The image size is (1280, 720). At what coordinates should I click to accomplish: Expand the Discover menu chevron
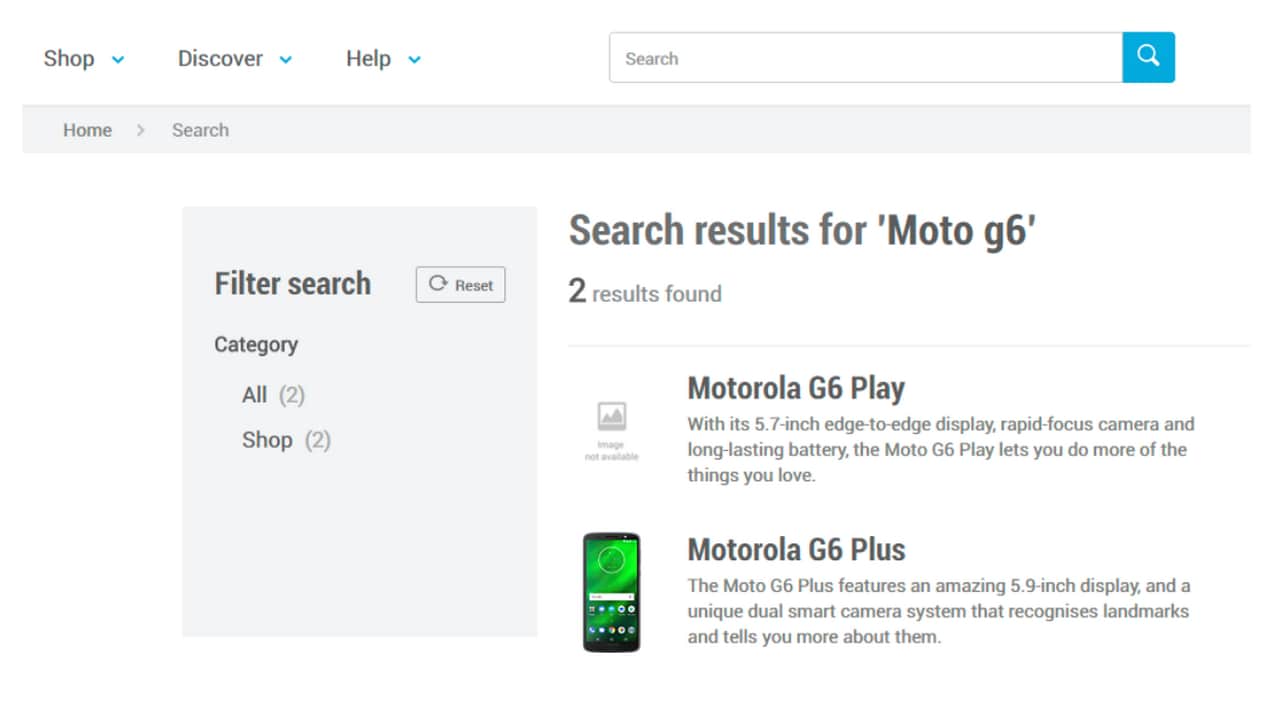(285, 60)
